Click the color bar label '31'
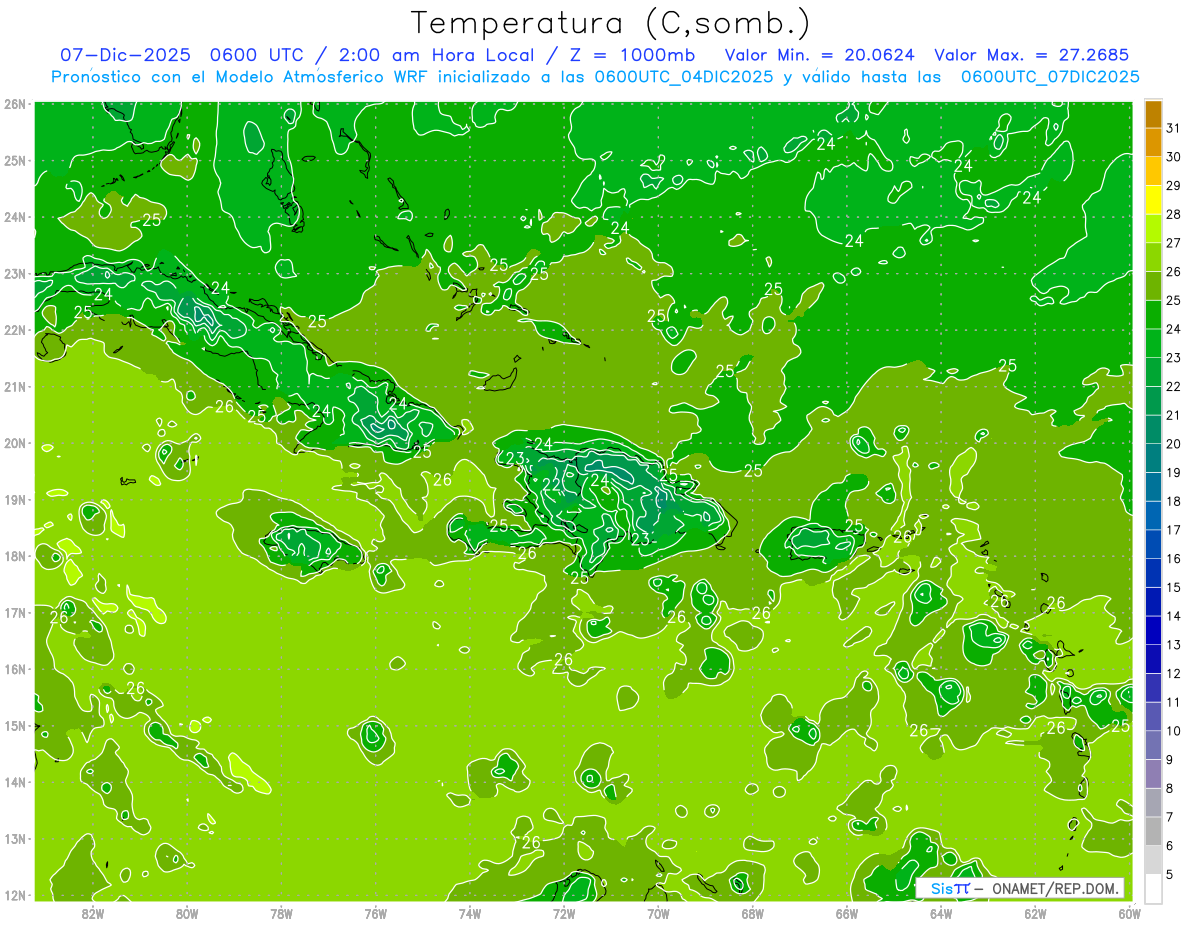The image size is (1200, 927). pos(1173,129)
